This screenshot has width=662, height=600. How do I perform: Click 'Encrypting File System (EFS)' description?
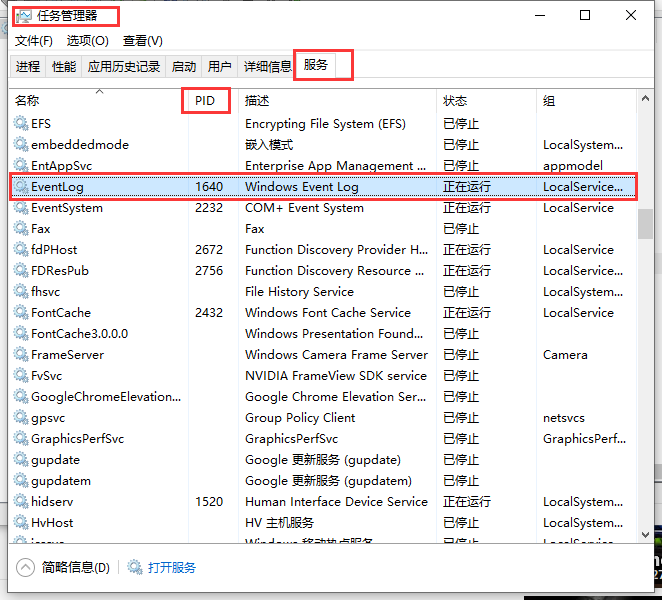(325, 124)
